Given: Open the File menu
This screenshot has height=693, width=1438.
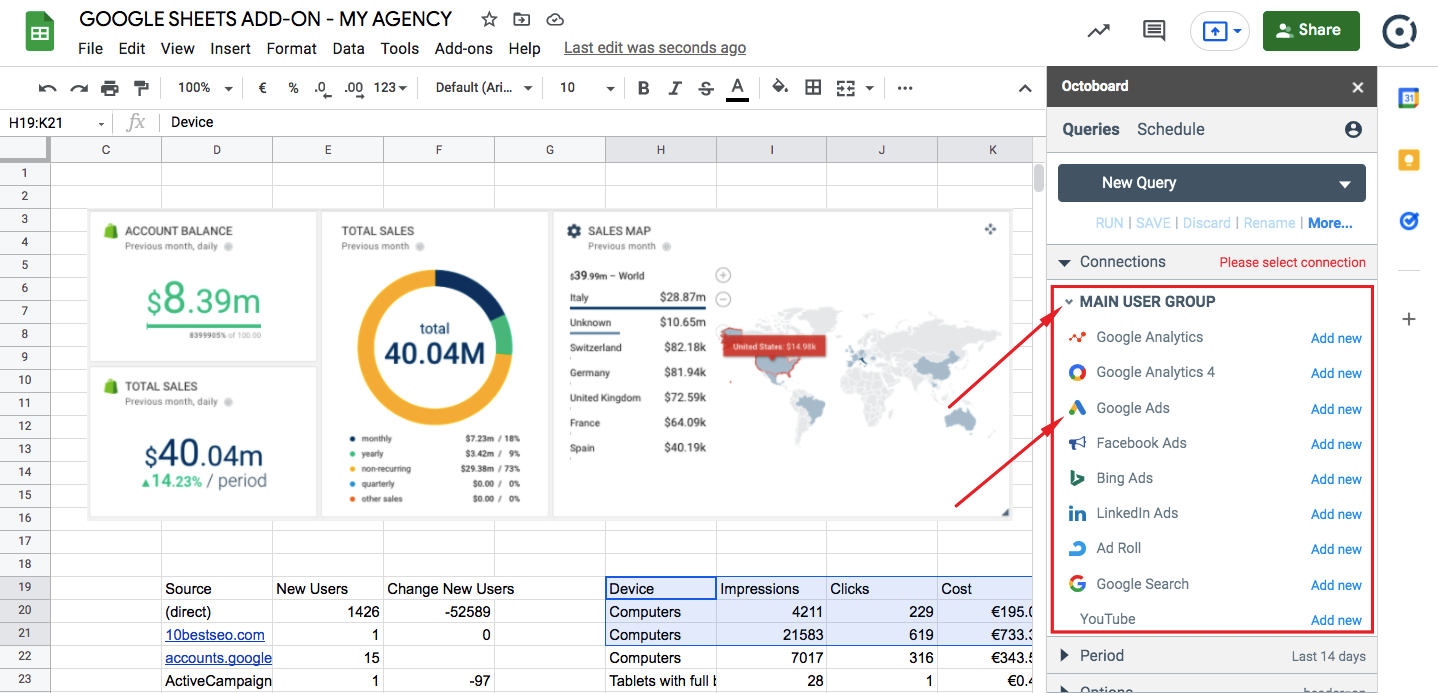Looking at the screenshot, I should (x=90, y=48).
